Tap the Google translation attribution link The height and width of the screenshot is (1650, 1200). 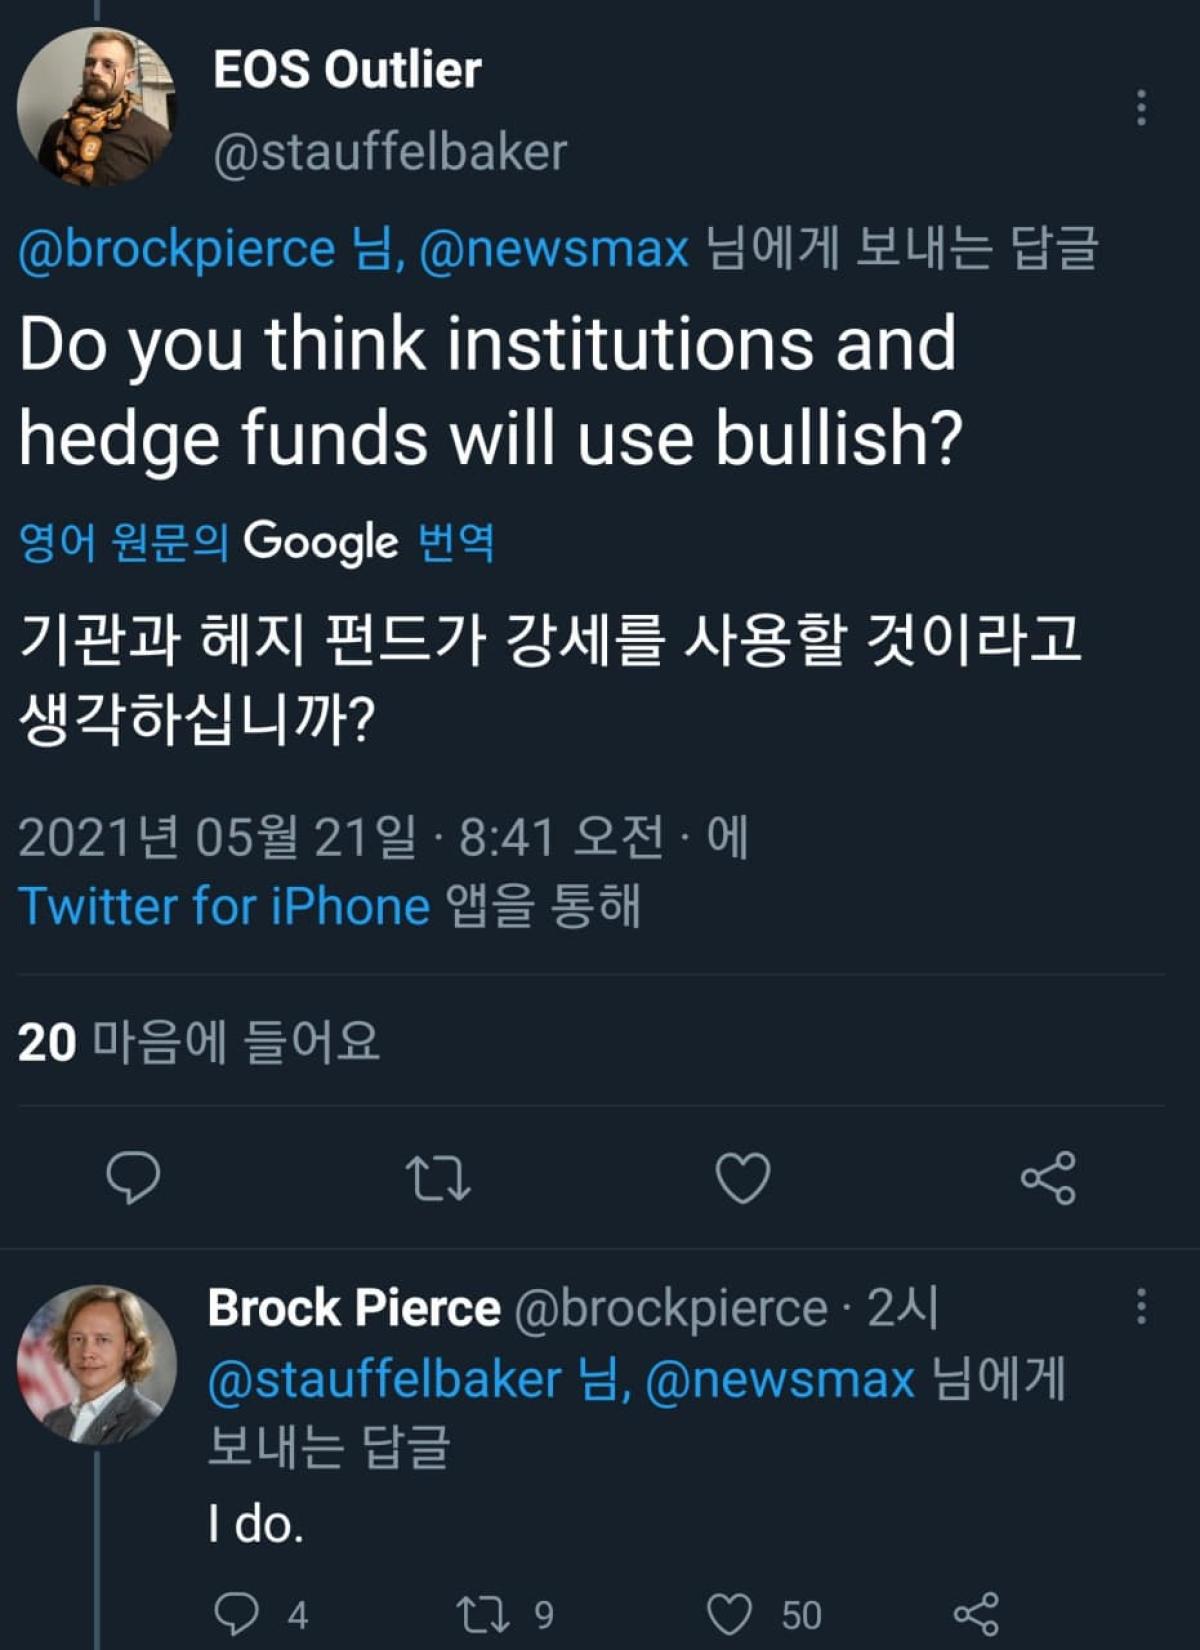pyautogui.click(x=256, y=542)
